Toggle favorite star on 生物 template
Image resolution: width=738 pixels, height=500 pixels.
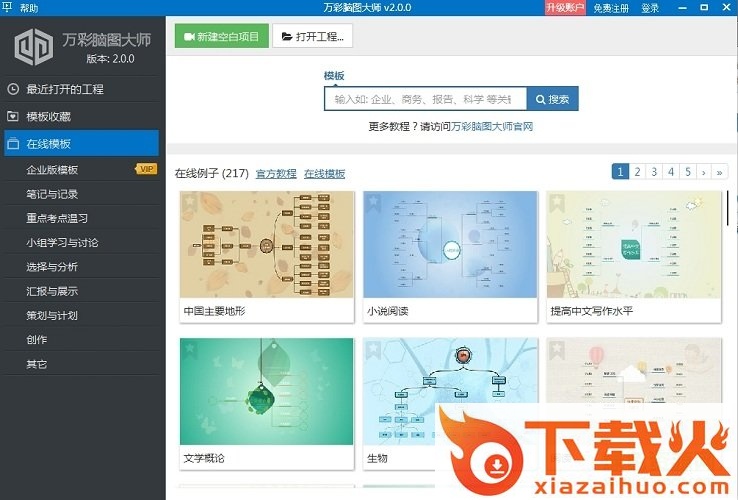coord(373,348)
